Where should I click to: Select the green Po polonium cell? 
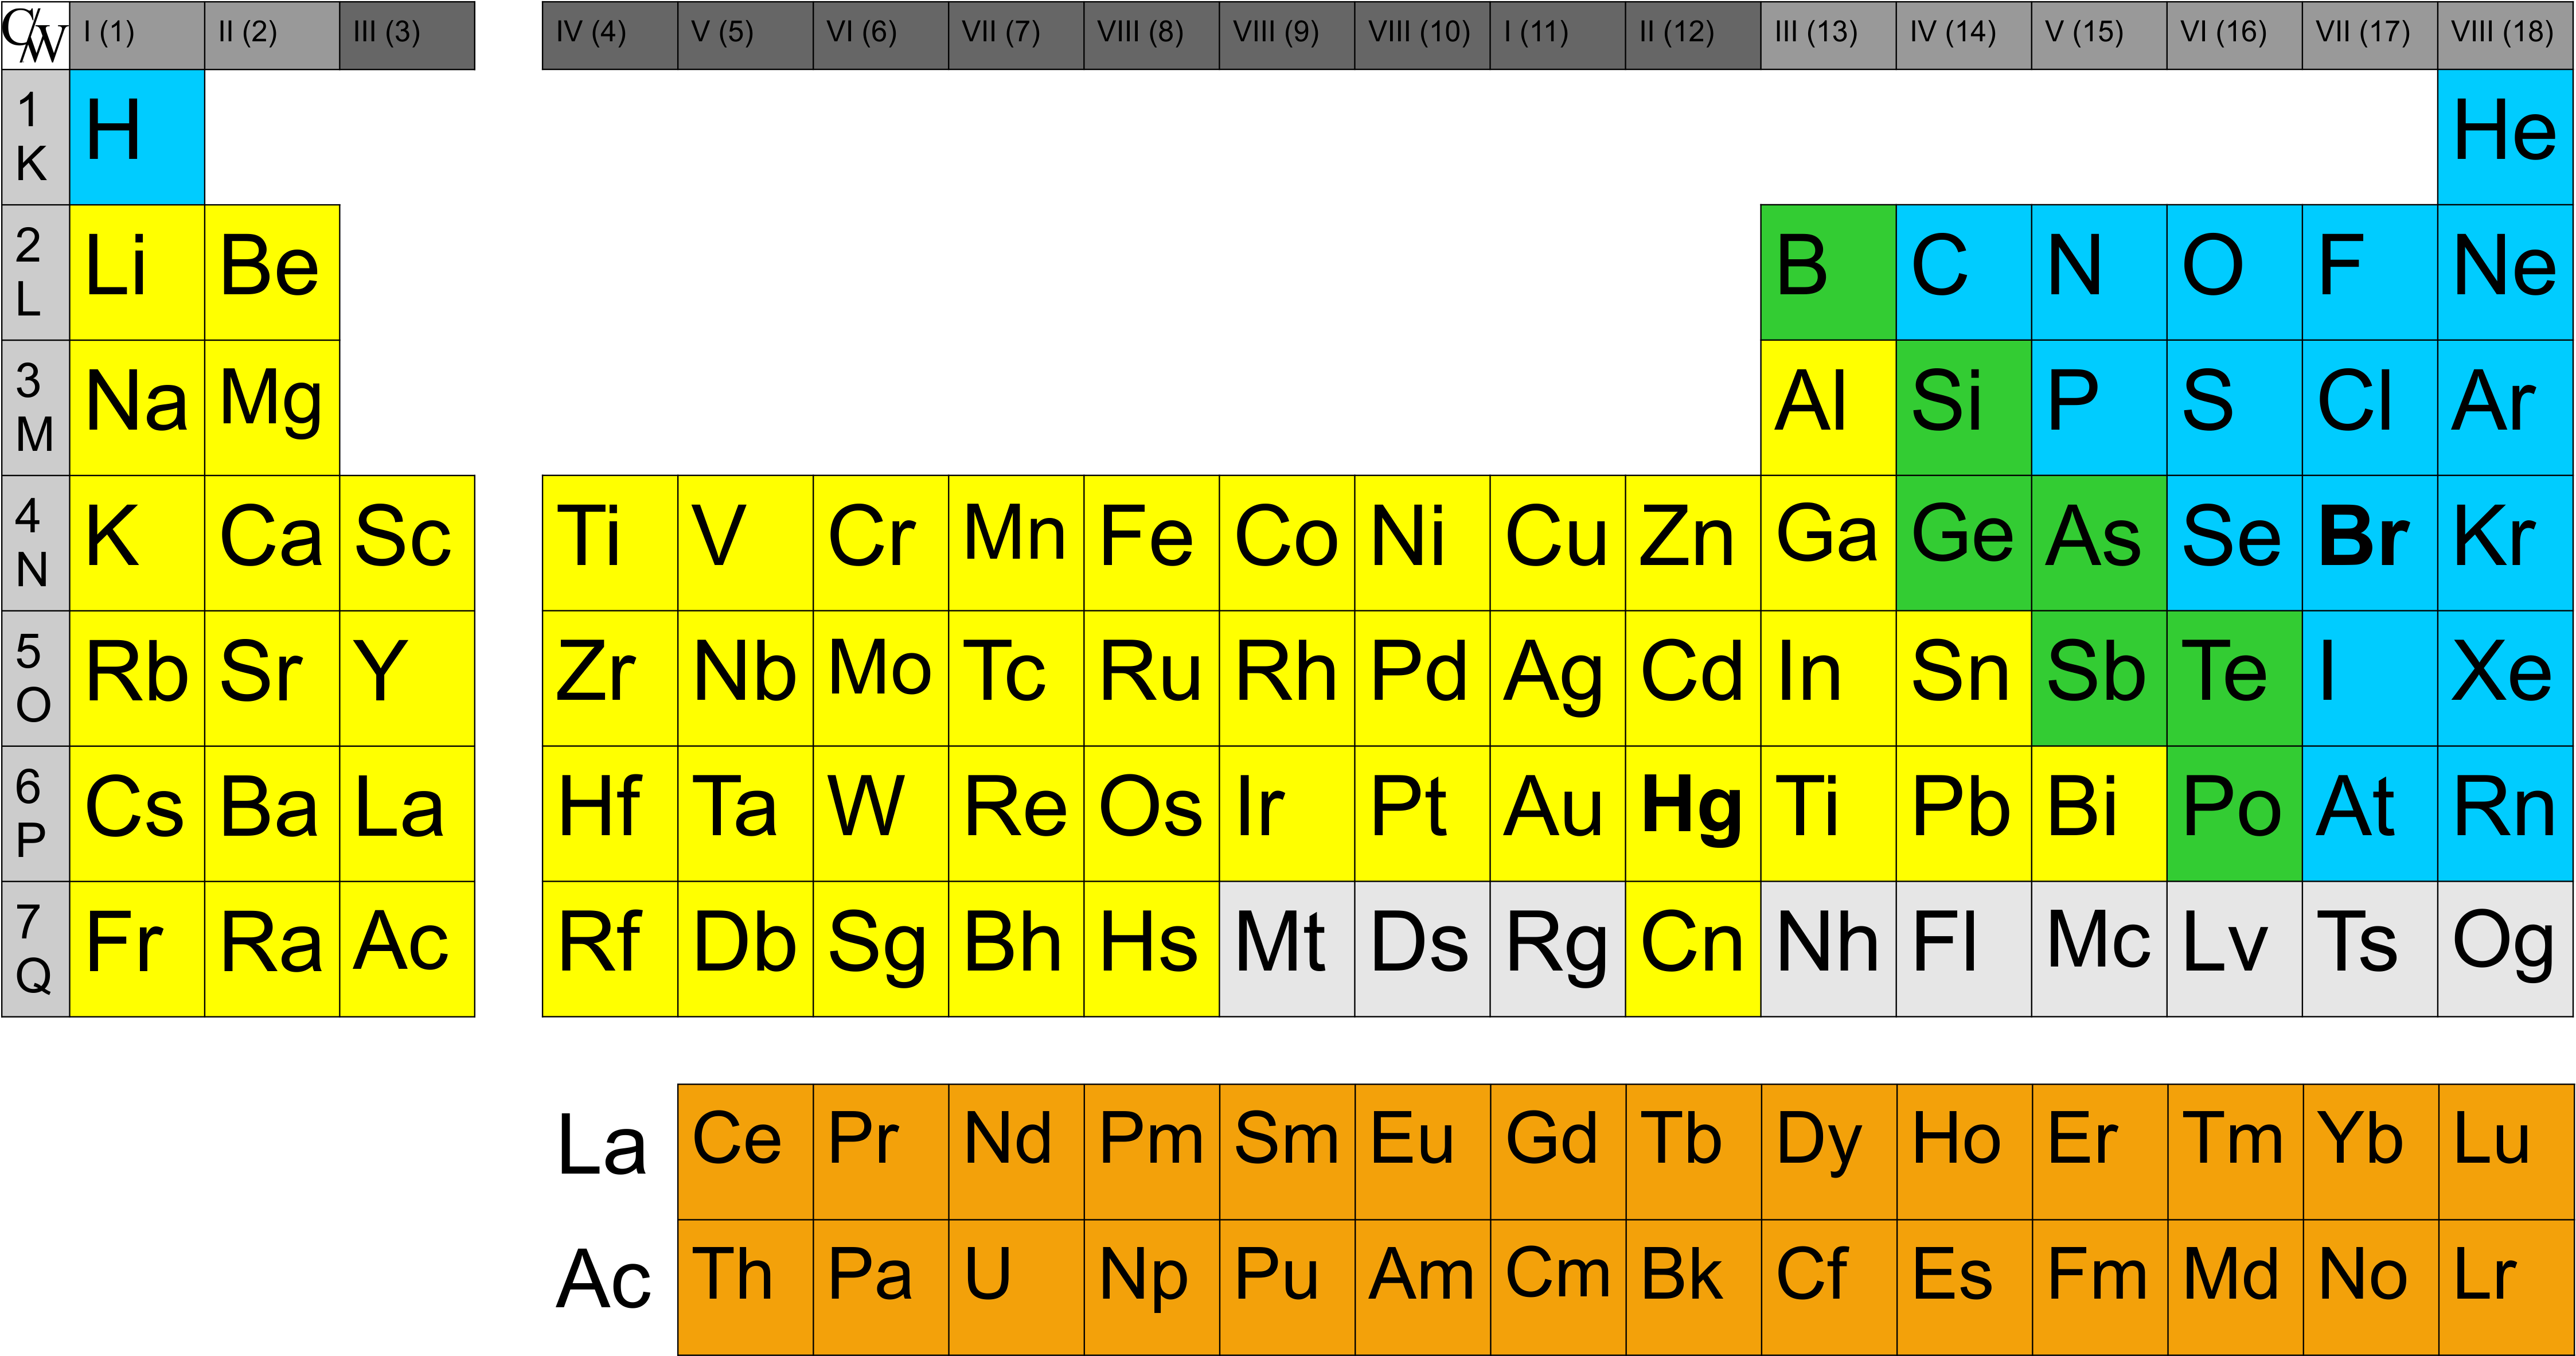click(x=2234, y=813)
